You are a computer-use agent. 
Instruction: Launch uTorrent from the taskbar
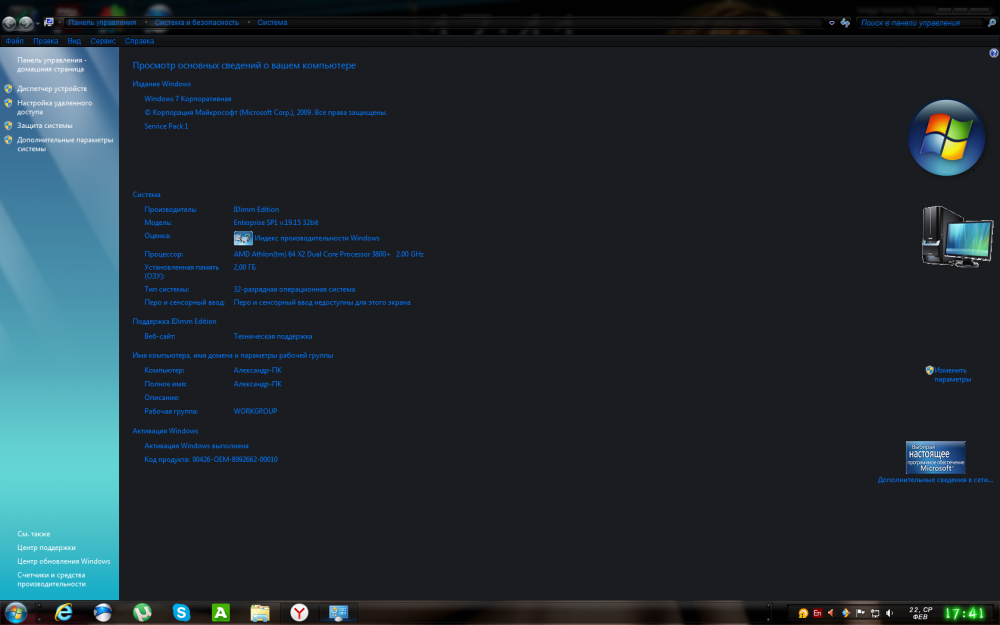pyautogui.click(x=143, y=612)
